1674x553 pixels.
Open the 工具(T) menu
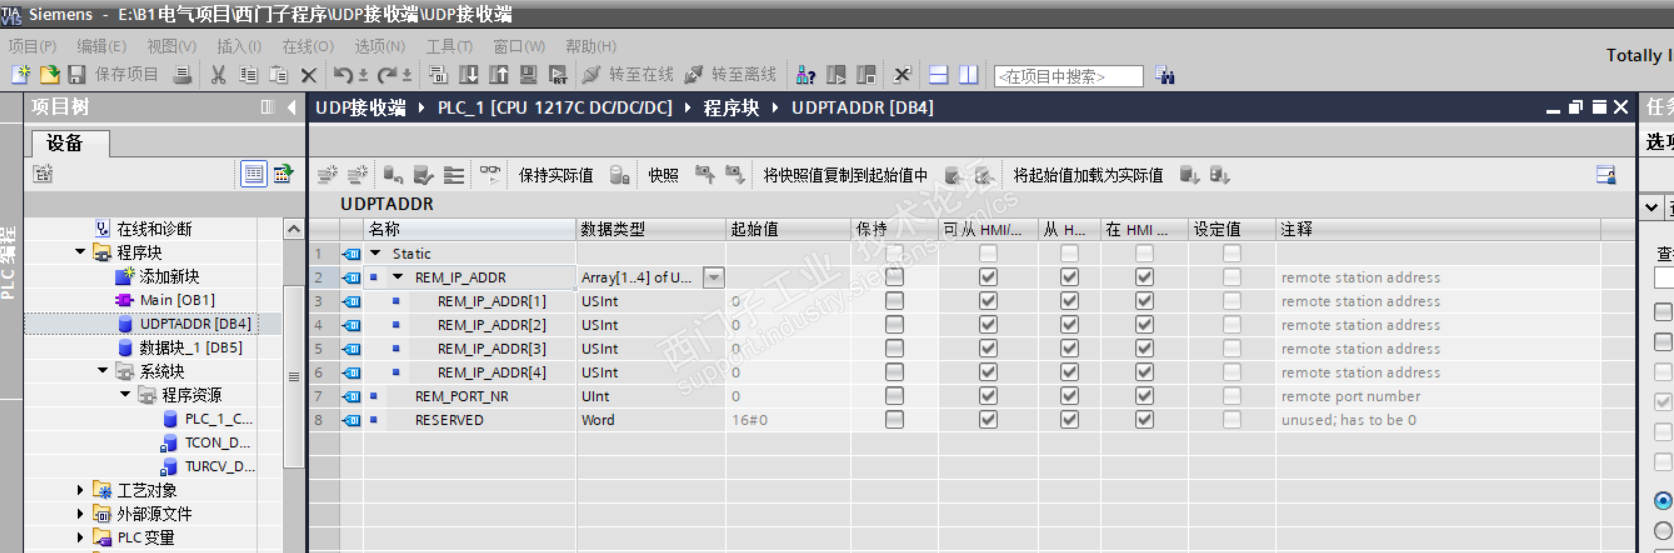coord(449,46)
